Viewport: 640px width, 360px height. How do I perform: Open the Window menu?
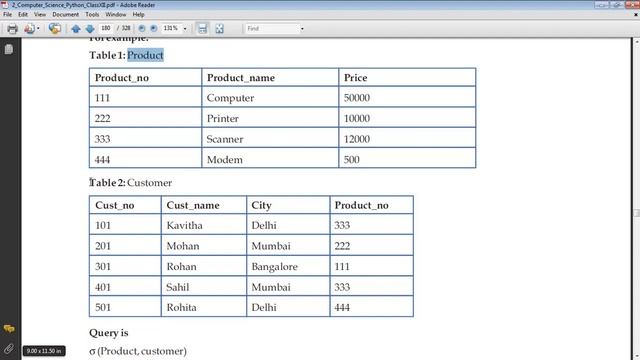point(116,14)
